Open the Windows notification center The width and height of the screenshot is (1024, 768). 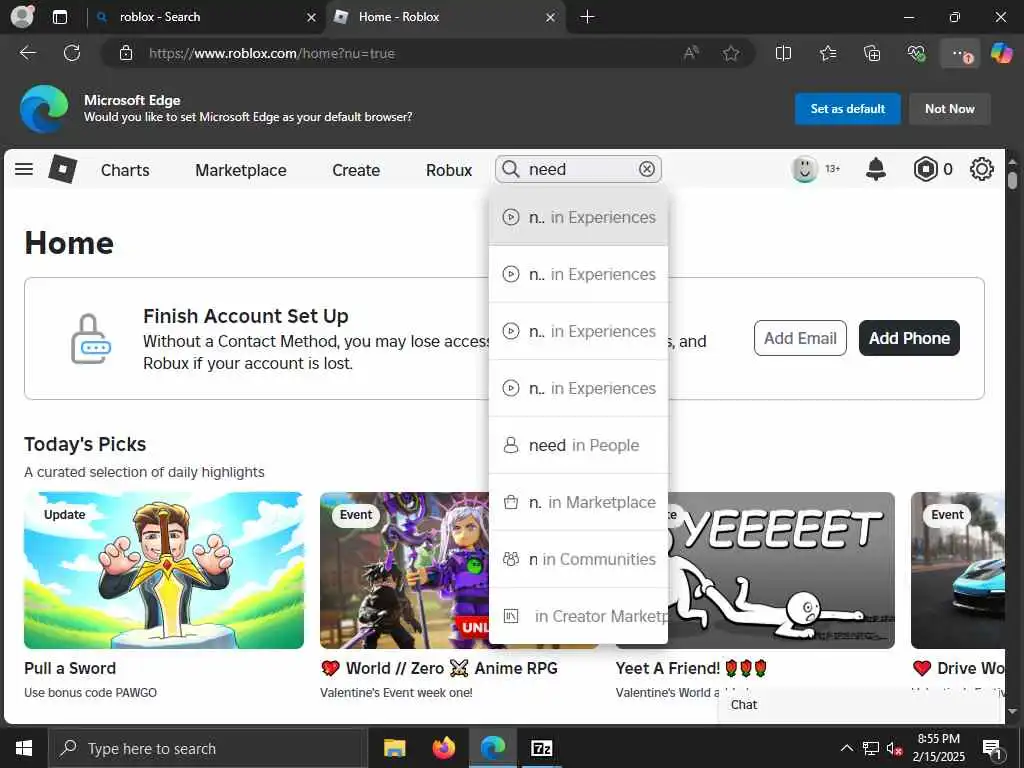[993, 749]
